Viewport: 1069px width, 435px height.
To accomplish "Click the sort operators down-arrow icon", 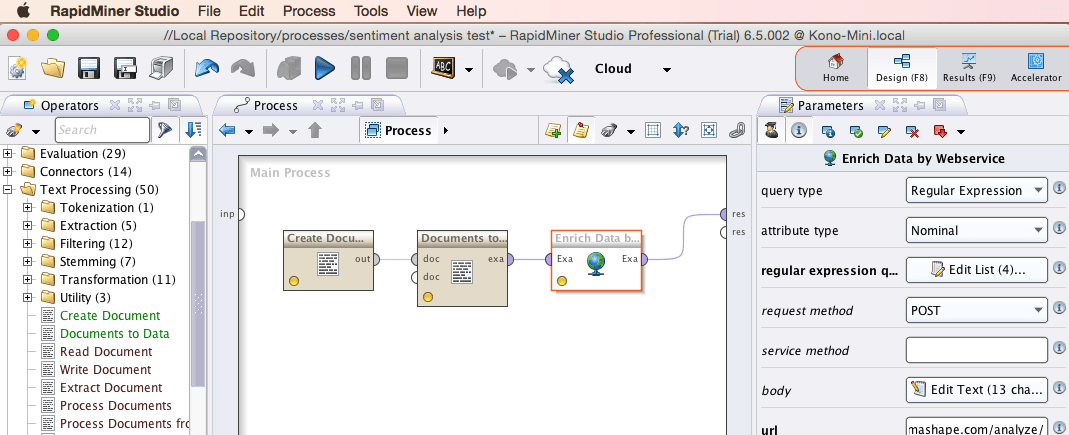I will pyautogui.click(x=193, y=130).
